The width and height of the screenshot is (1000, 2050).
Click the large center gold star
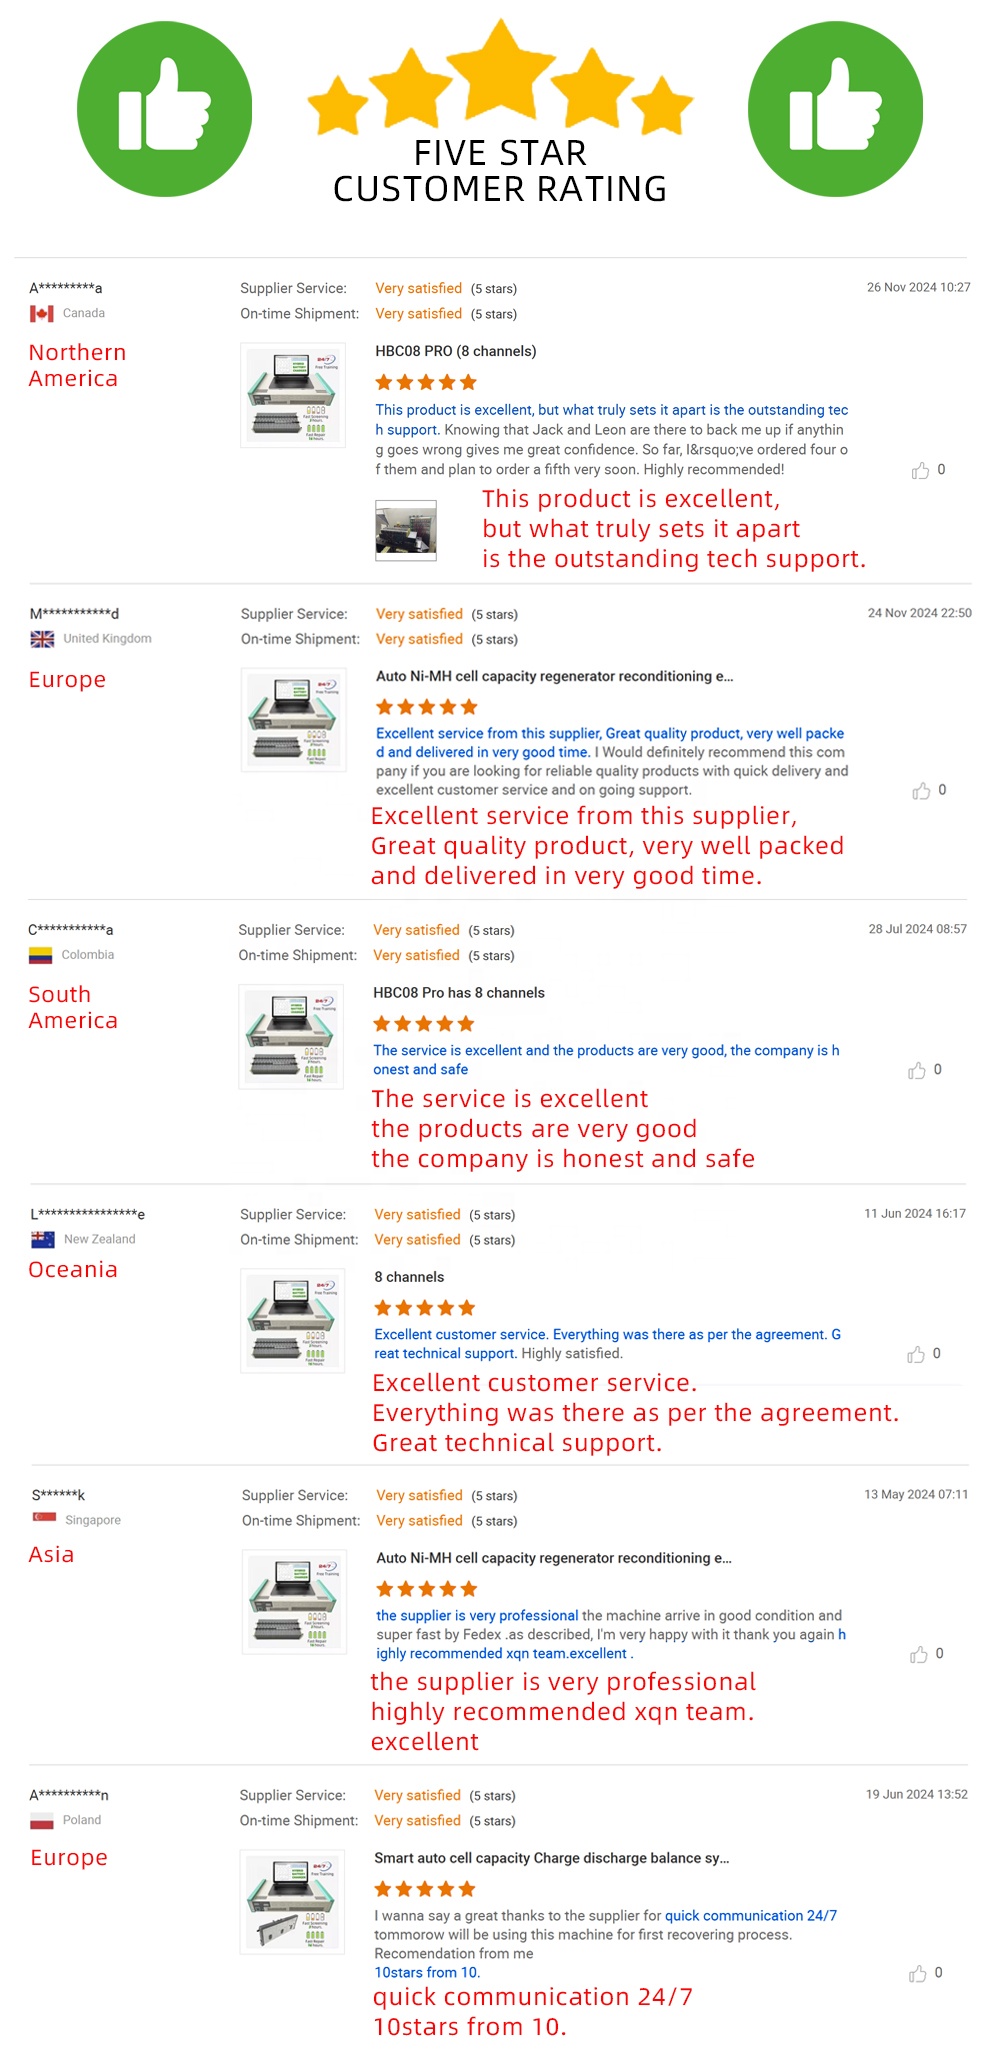(x=500, y=70)
